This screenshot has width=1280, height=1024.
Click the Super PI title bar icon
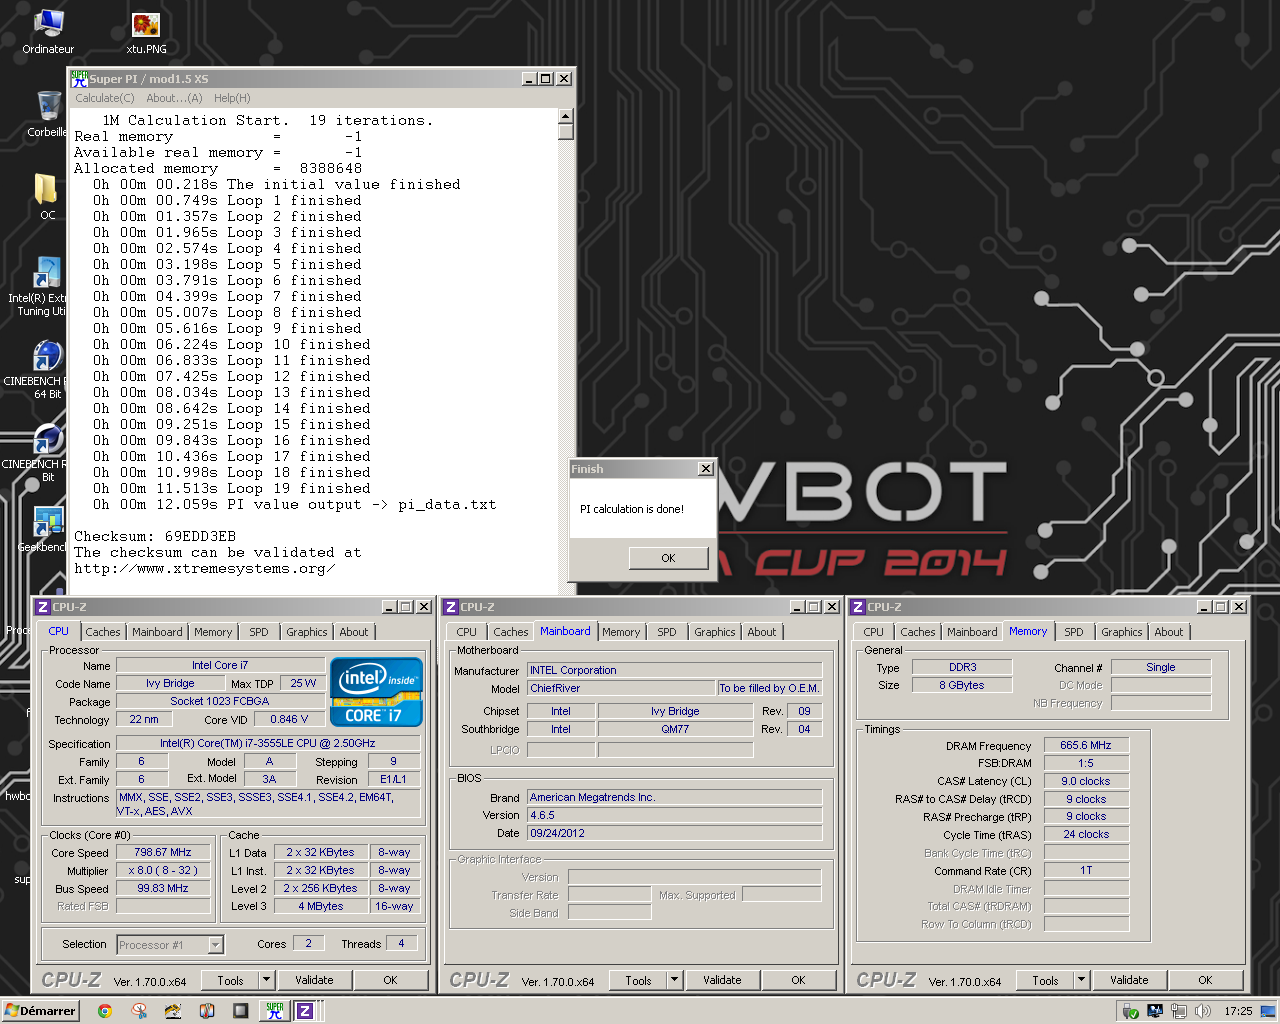click(79, 78)
